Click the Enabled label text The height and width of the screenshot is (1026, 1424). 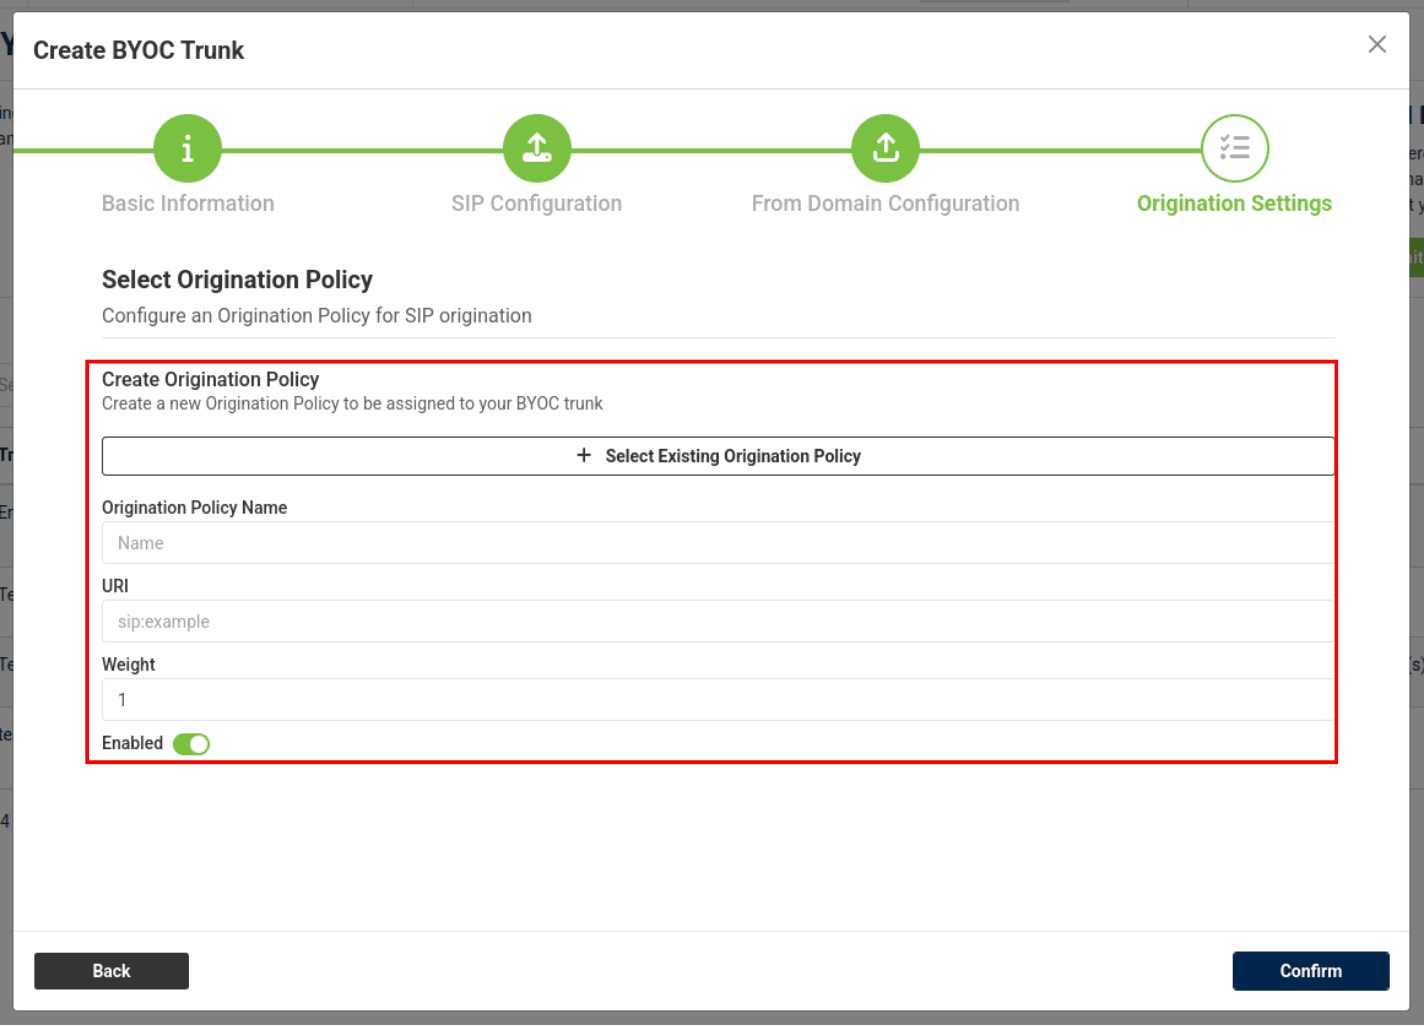click(132, 743)
